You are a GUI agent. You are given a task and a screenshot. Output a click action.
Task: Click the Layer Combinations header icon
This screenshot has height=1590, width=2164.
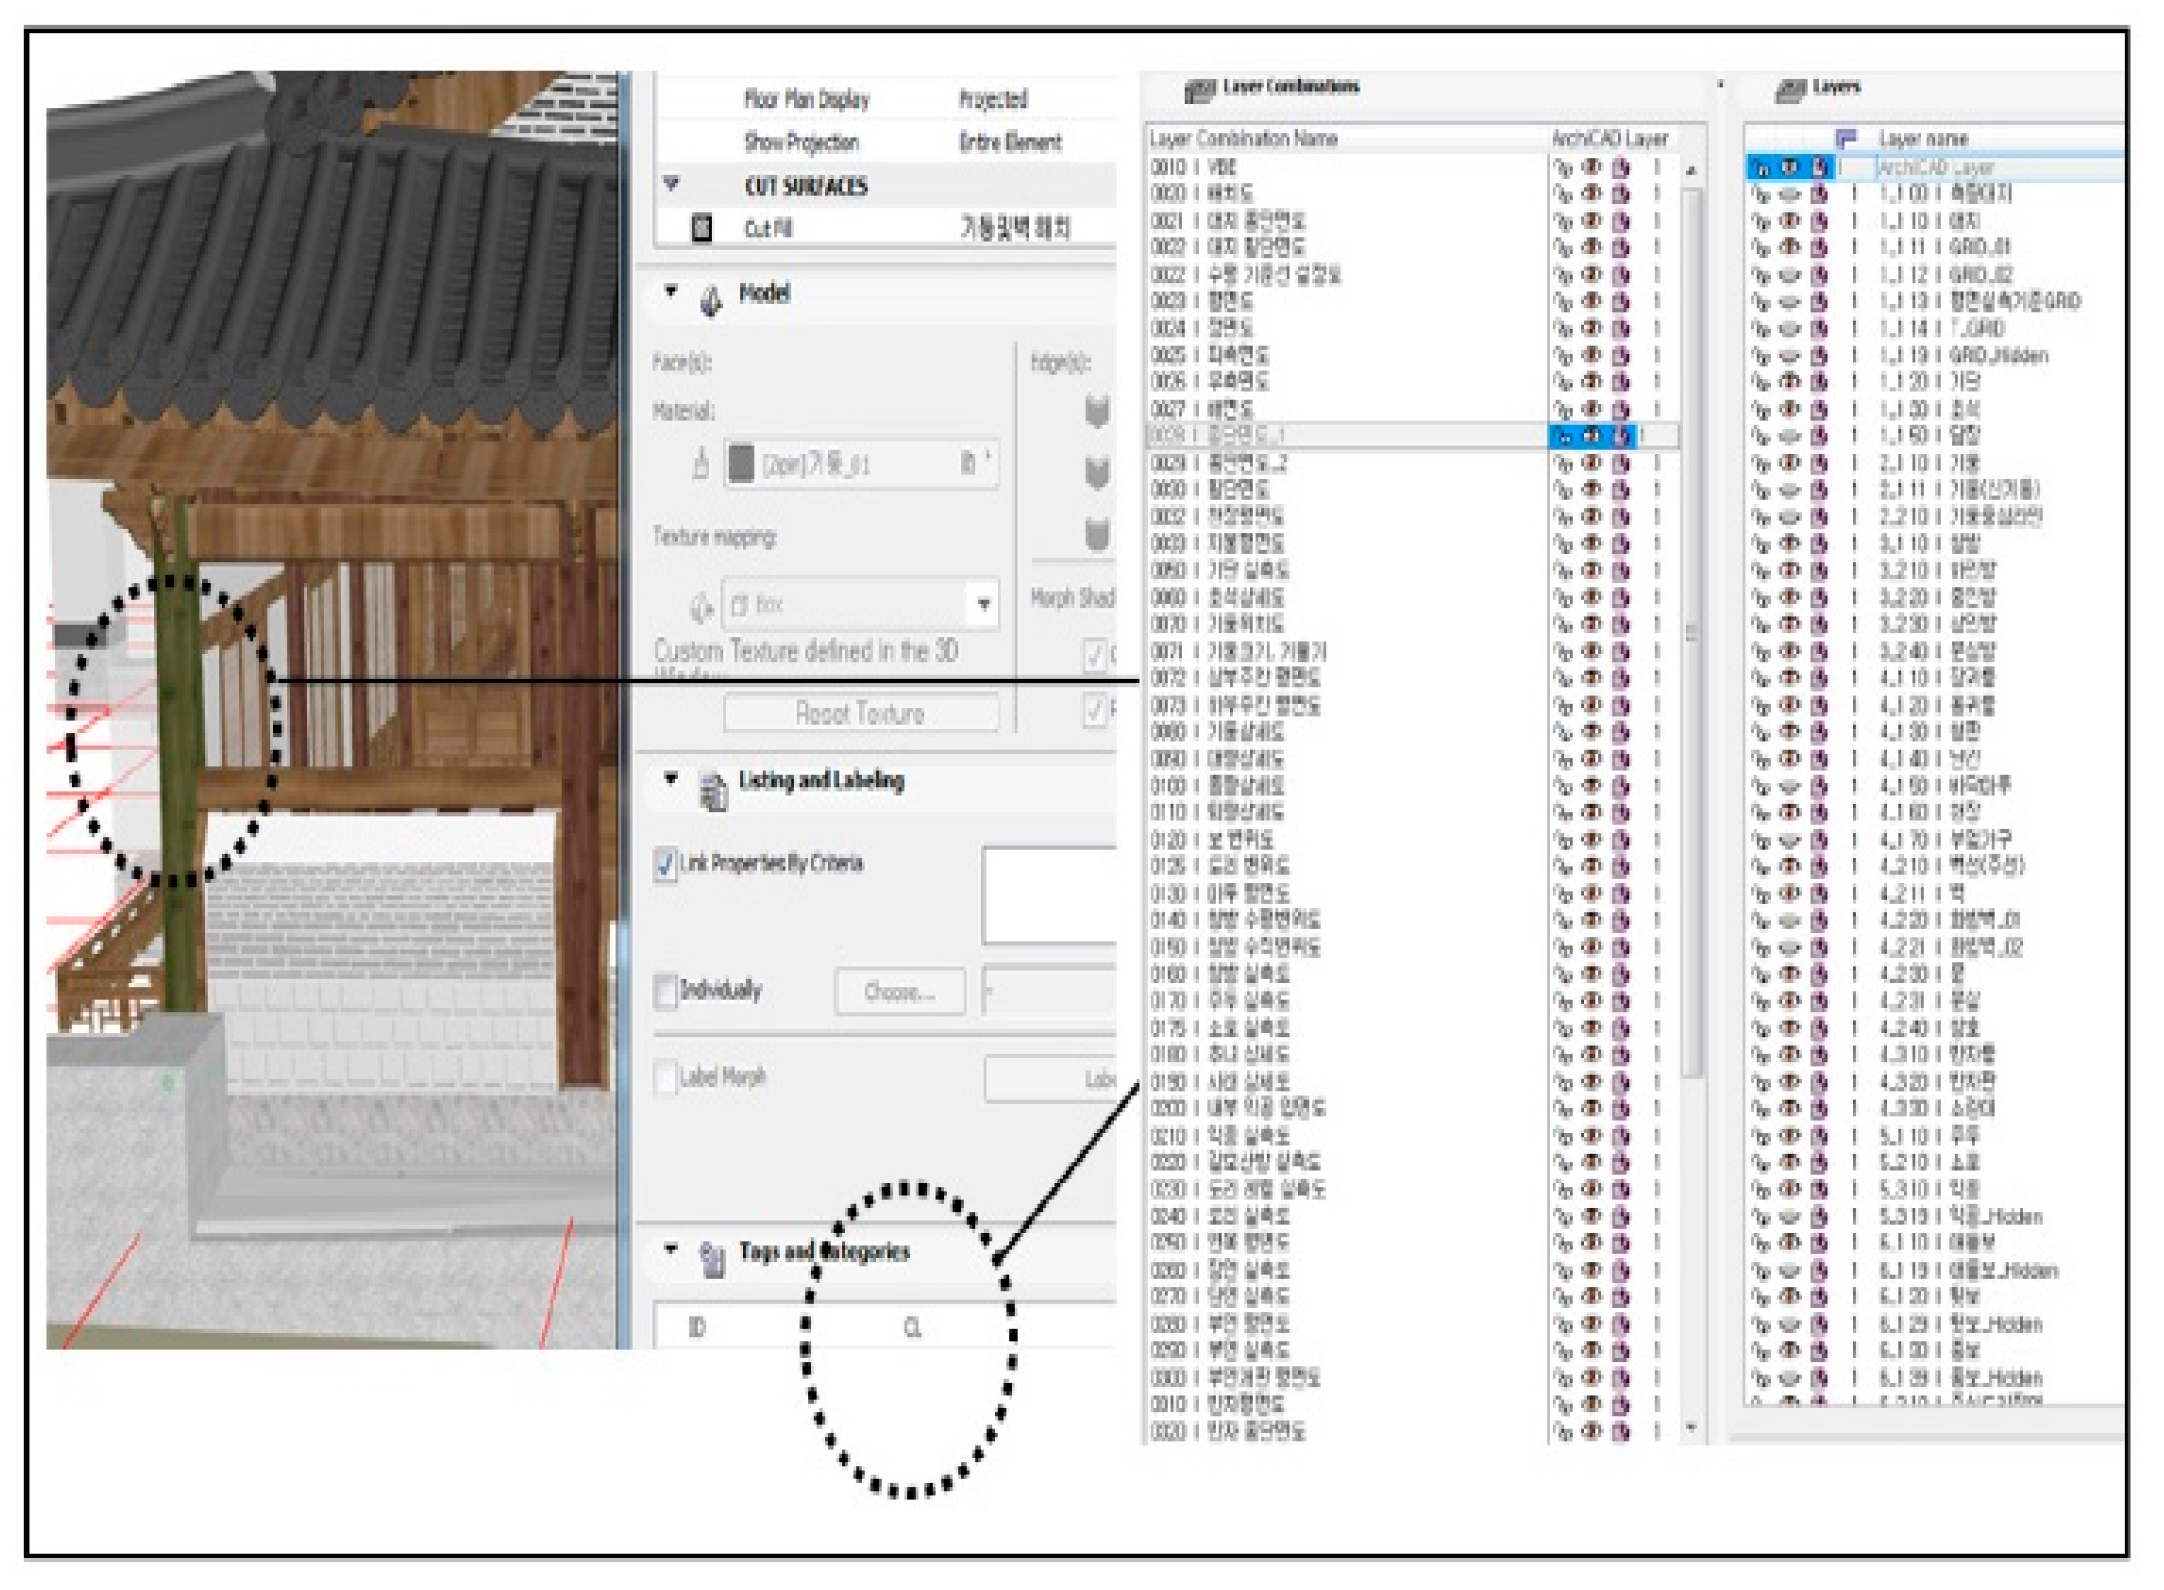1199,90
